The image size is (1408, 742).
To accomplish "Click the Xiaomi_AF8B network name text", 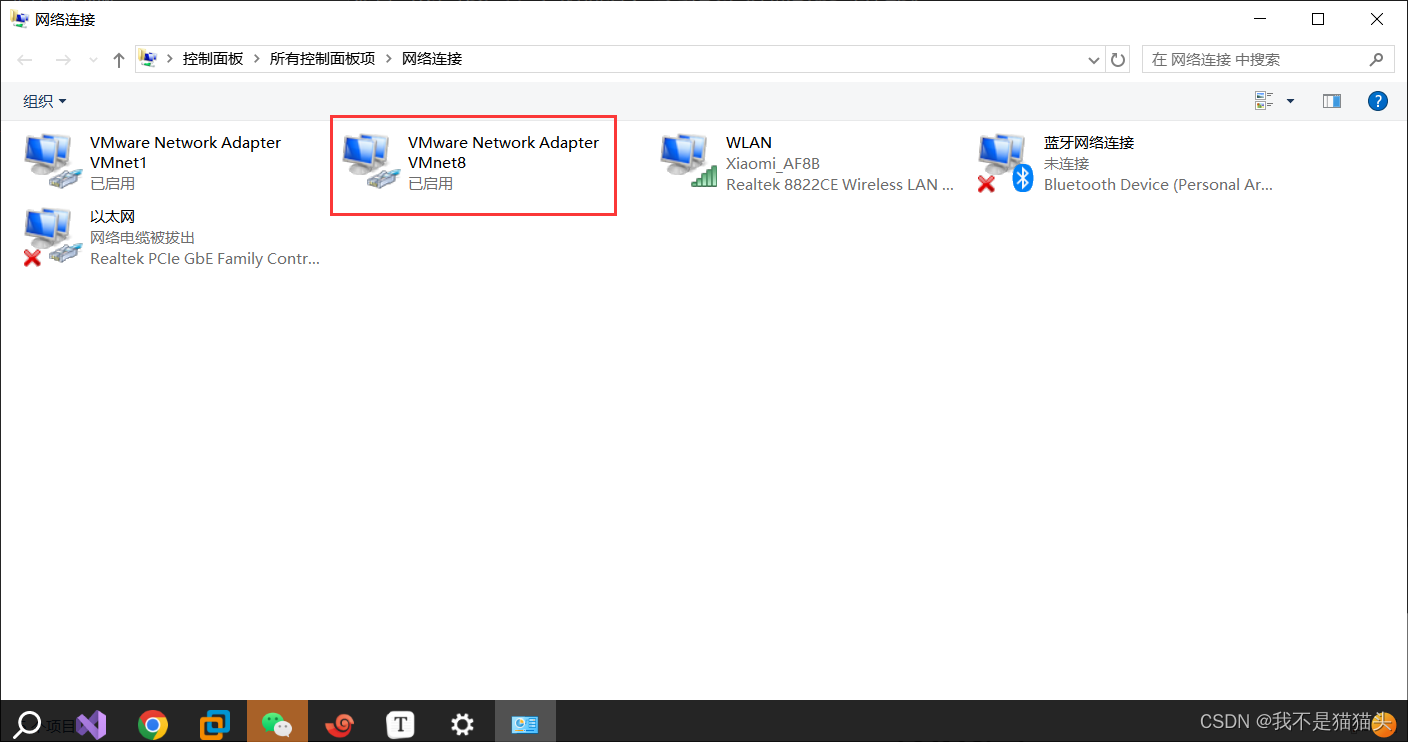I will point(773,164).
